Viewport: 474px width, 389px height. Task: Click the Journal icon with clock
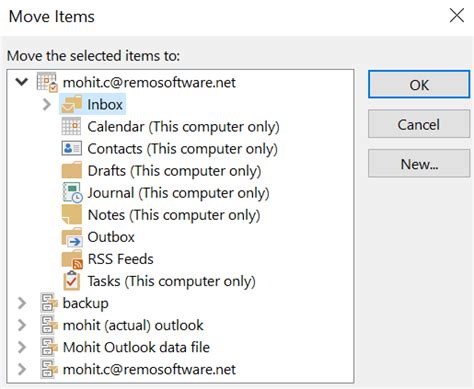tap(72, 192)
